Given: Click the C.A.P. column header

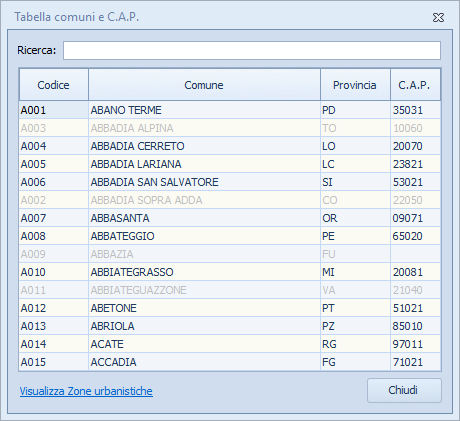Looking at the screenshot, I should click(415, 85).
